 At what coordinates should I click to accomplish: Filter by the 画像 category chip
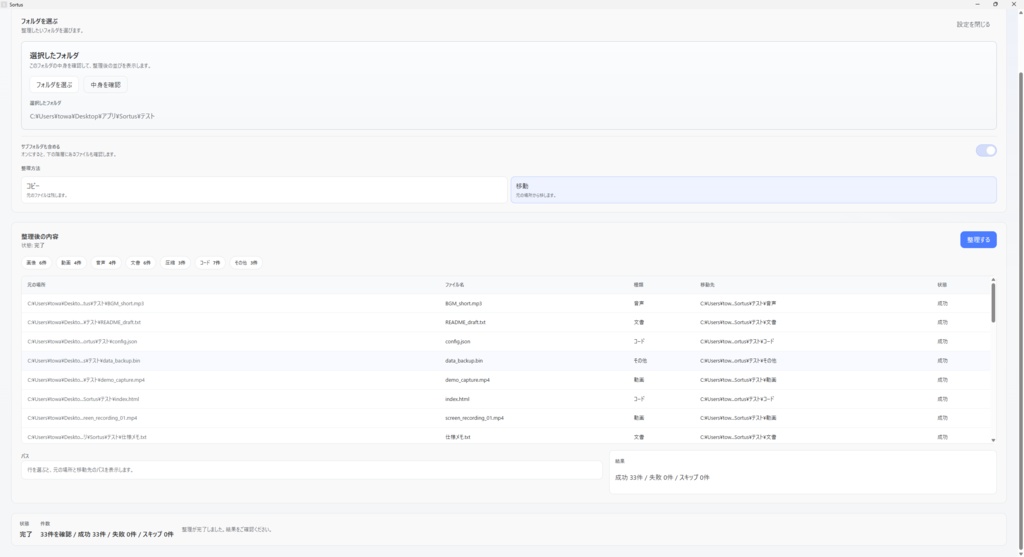[x=37, y=262]
